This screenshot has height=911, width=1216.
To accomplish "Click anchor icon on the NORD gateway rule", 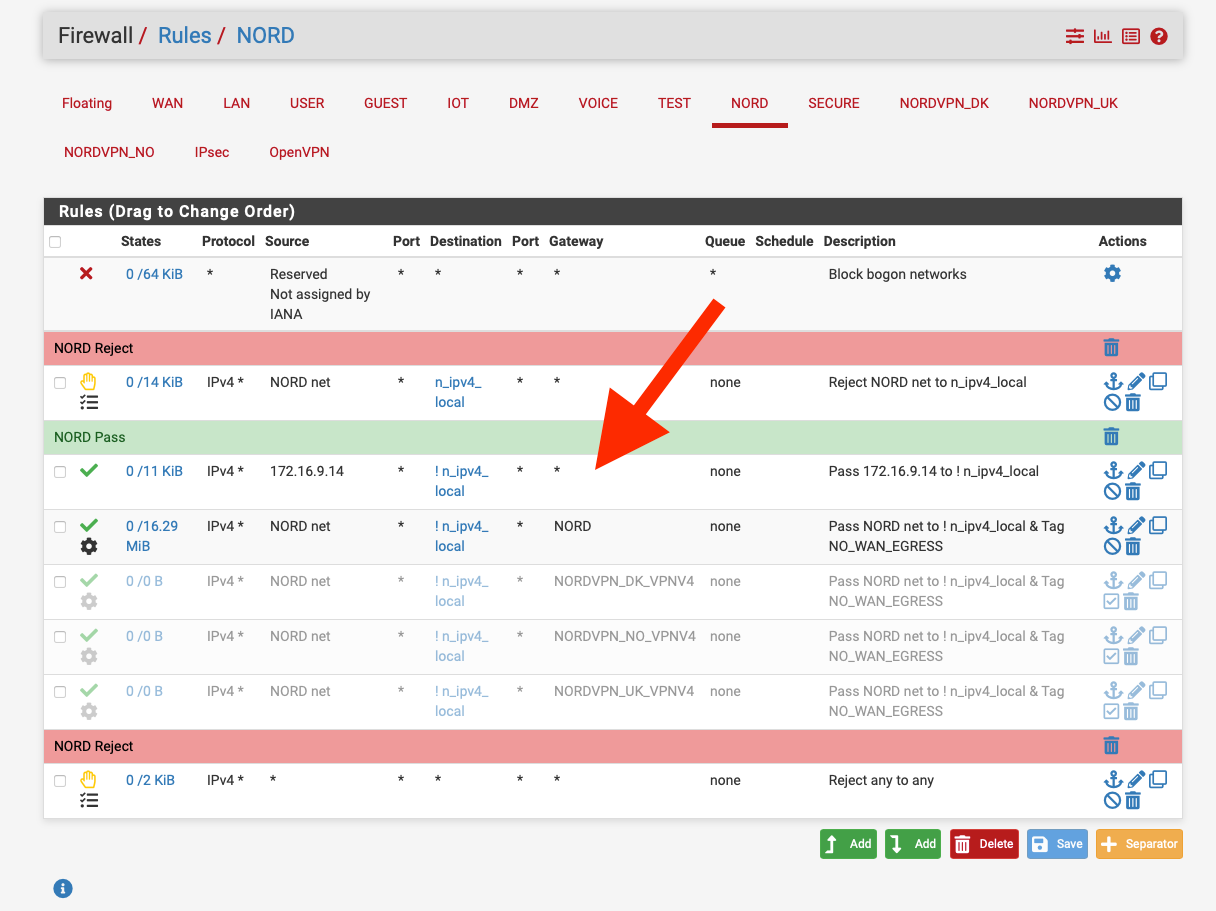I will pos(1112,525).
